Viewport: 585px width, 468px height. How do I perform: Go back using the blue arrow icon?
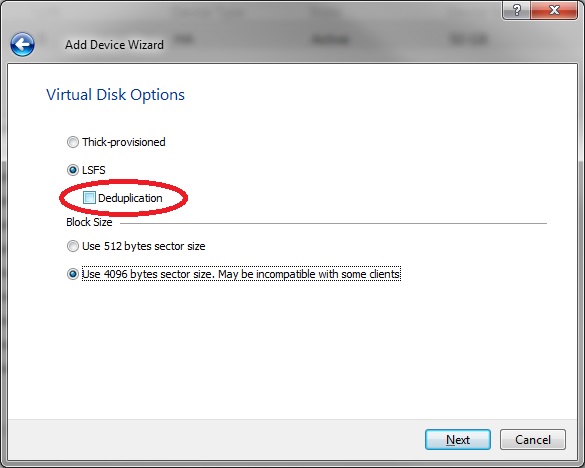pos(22,44)
